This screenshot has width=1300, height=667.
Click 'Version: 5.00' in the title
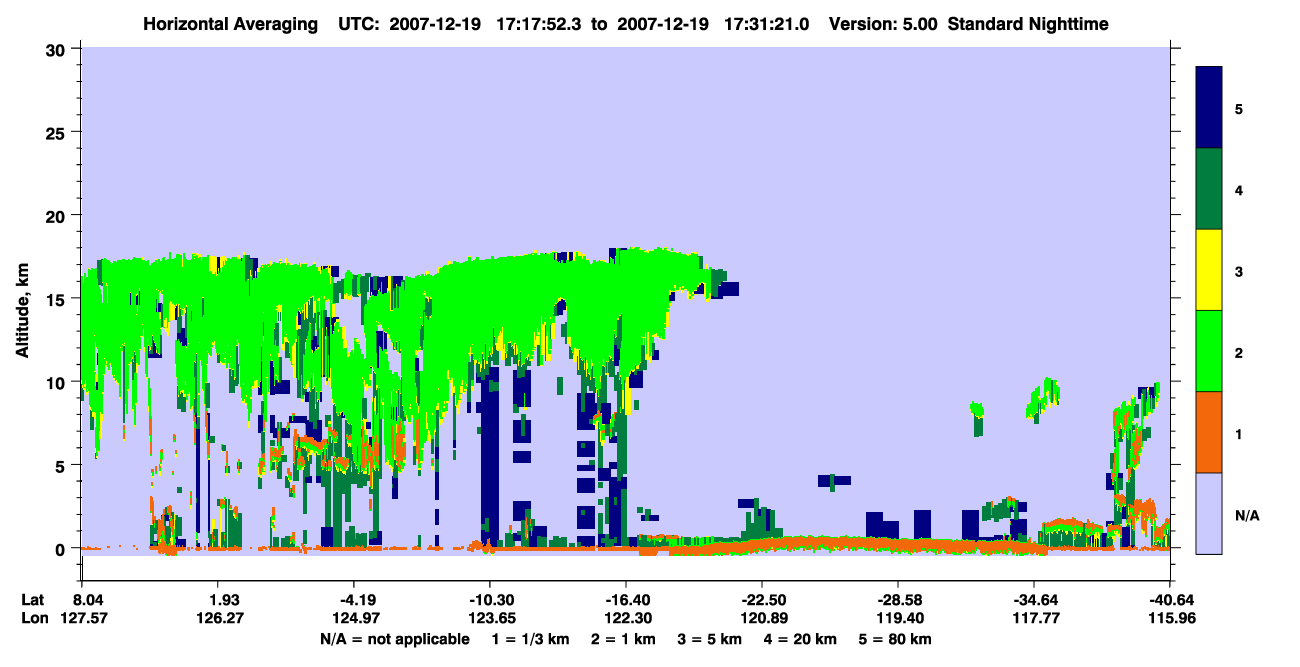tap(885, 24)
